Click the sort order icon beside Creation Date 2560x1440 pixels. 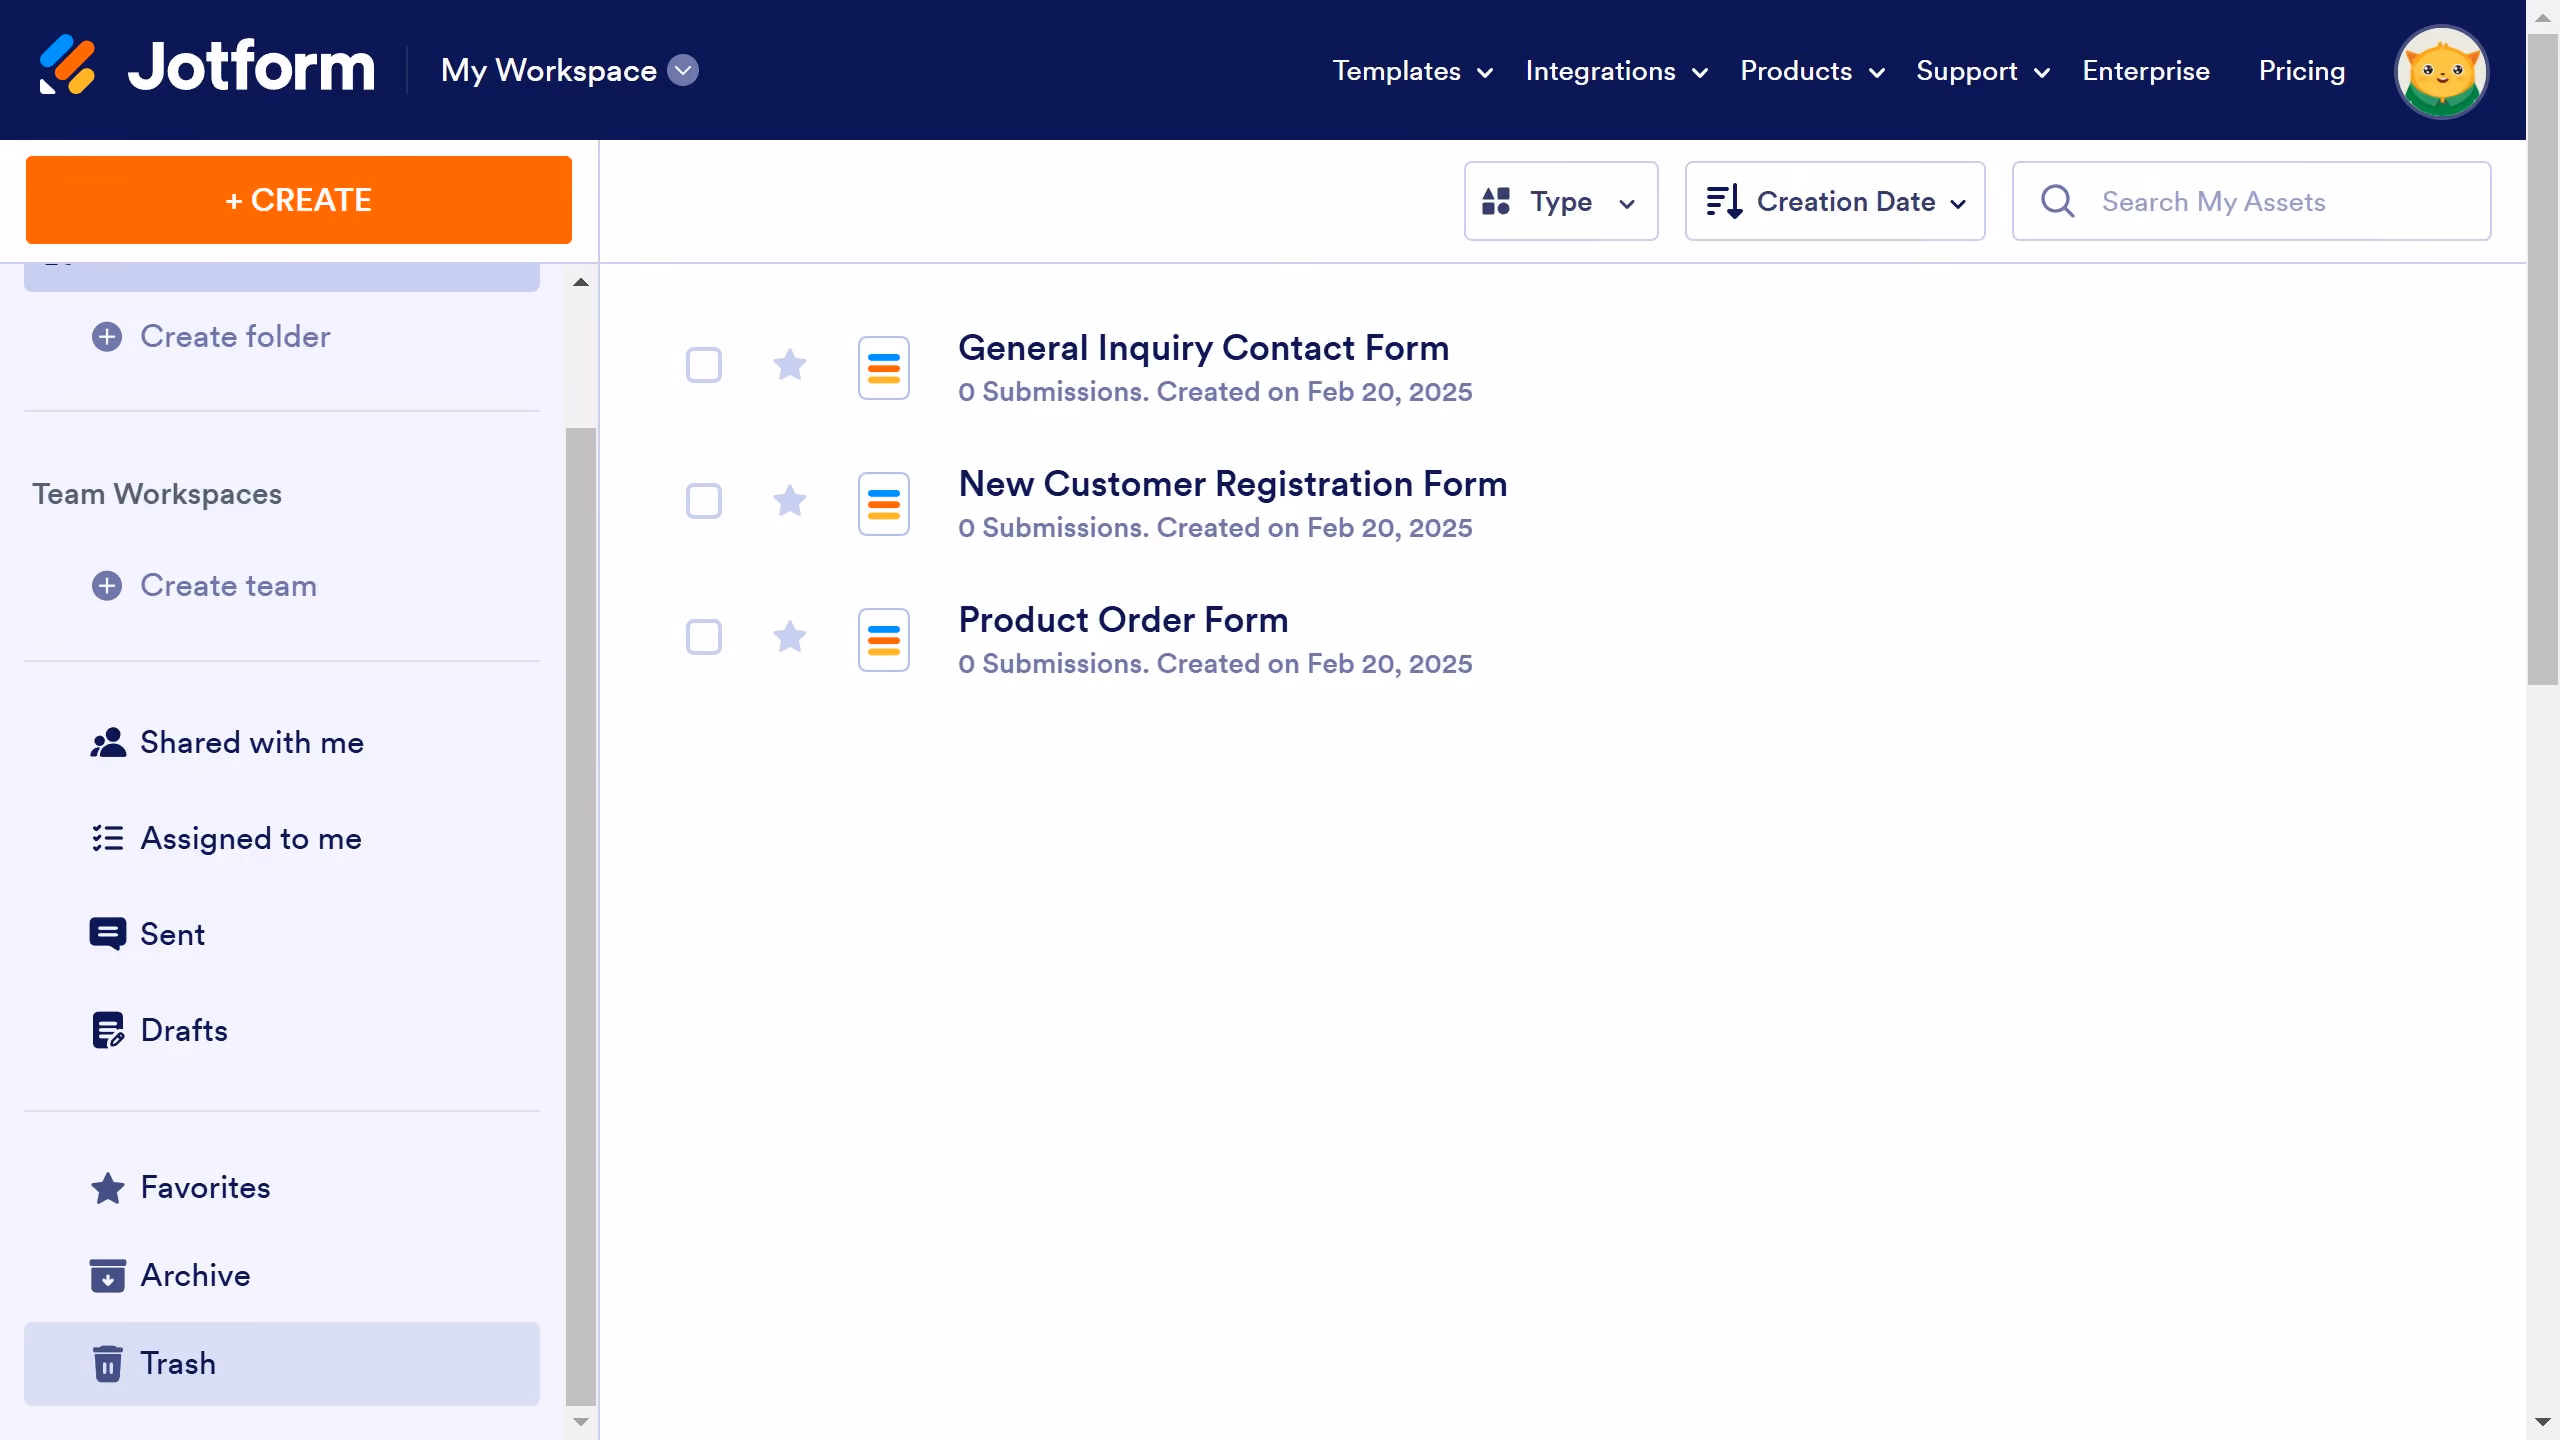(x=1725, y=201)
